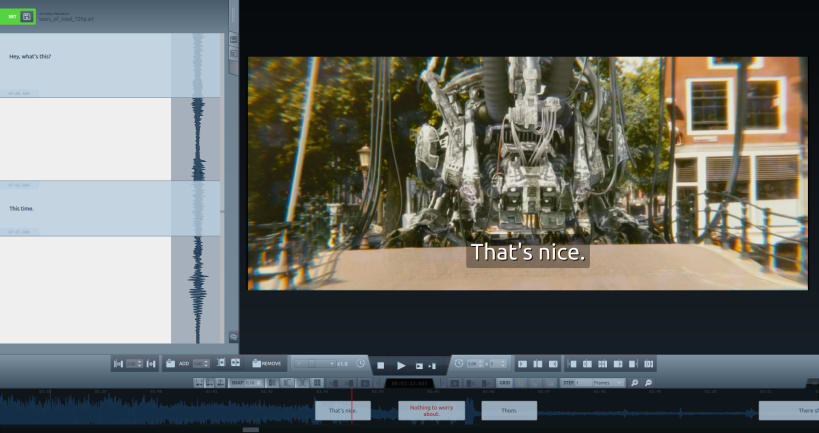Open the playback speed dropdown
This screenshot has height=433, width=819.
point(315,364)
